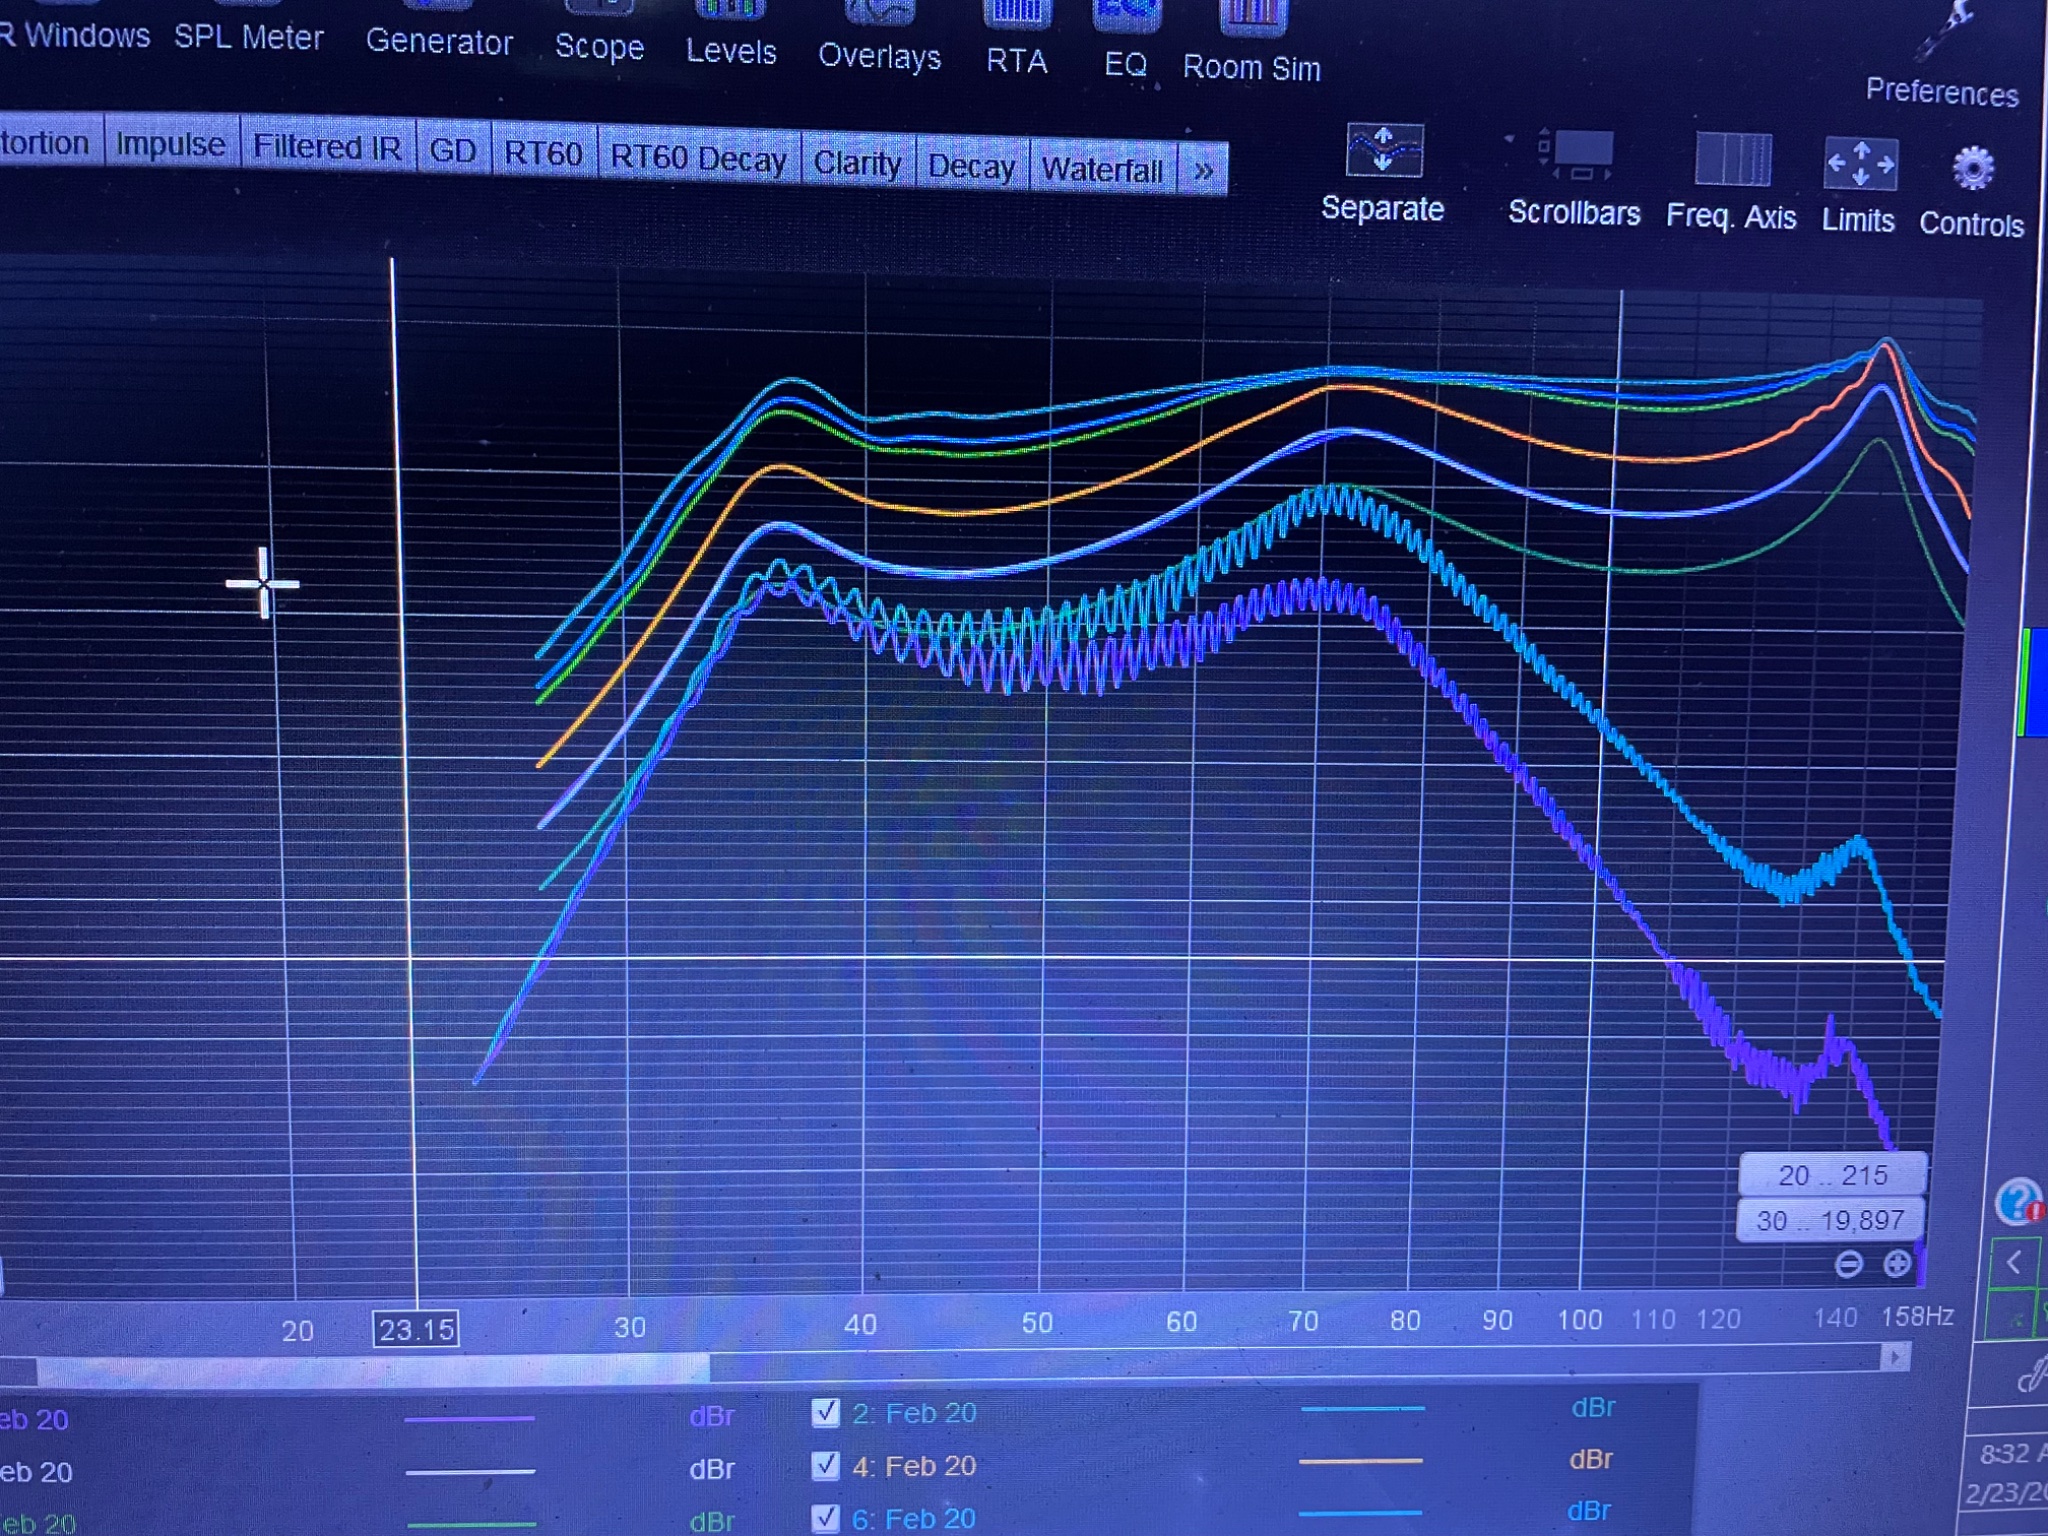Click the 20 .. 215 range button
2048x1536 pixels.
1833,1175
